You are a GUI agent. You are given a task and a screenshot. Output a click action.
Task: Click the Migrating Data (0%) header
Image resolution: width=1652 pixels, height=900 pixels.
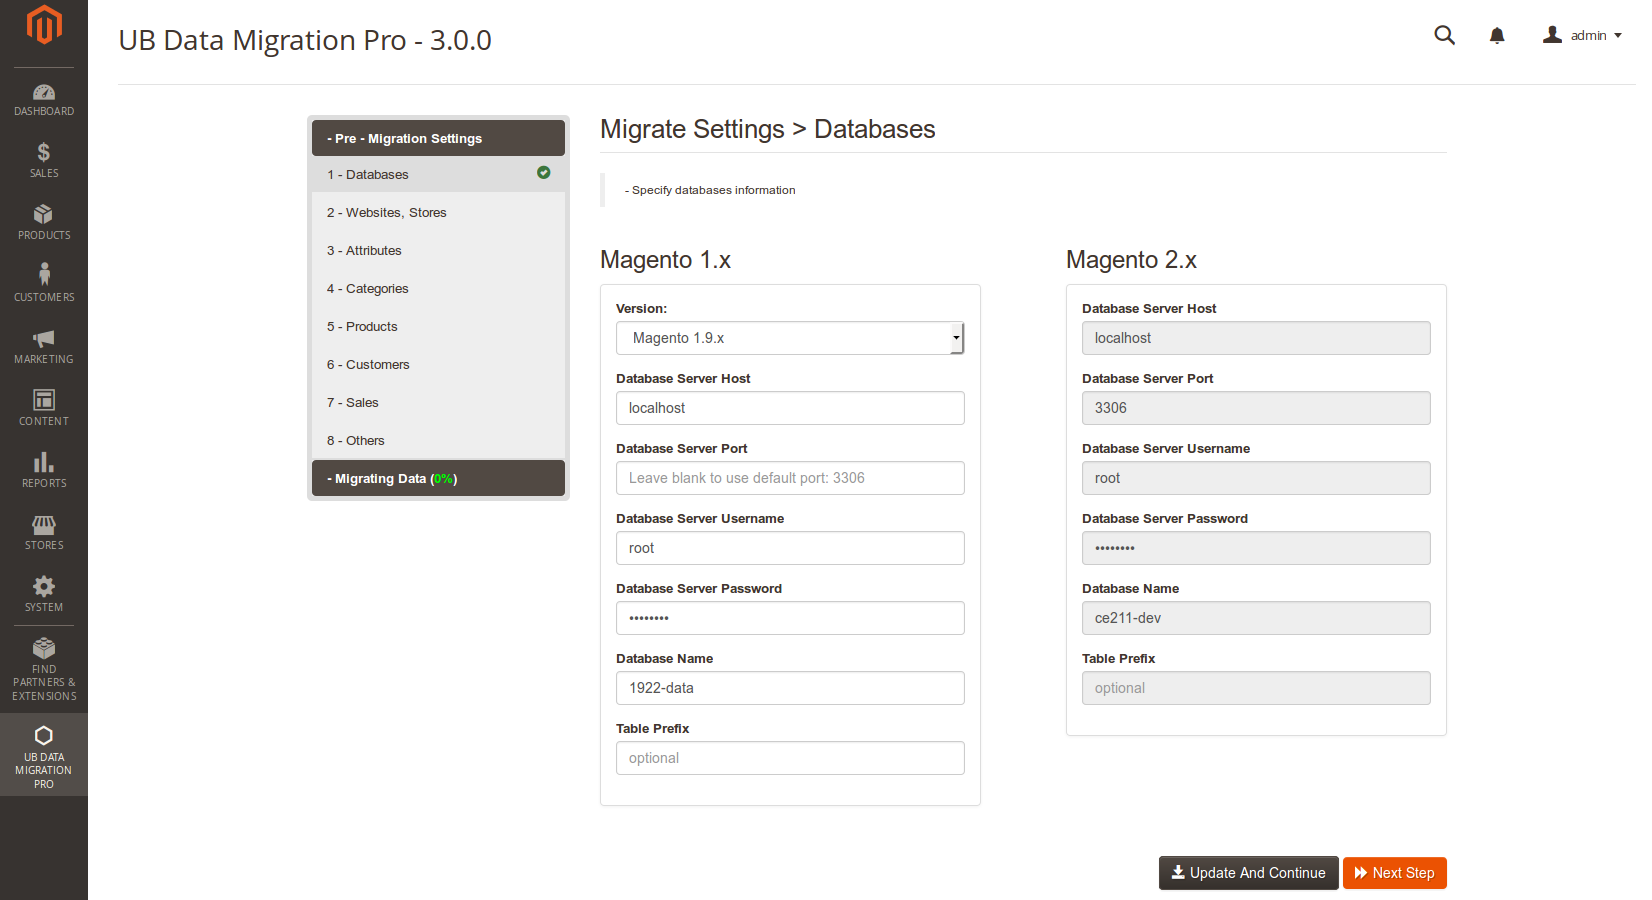coord(438,478)
